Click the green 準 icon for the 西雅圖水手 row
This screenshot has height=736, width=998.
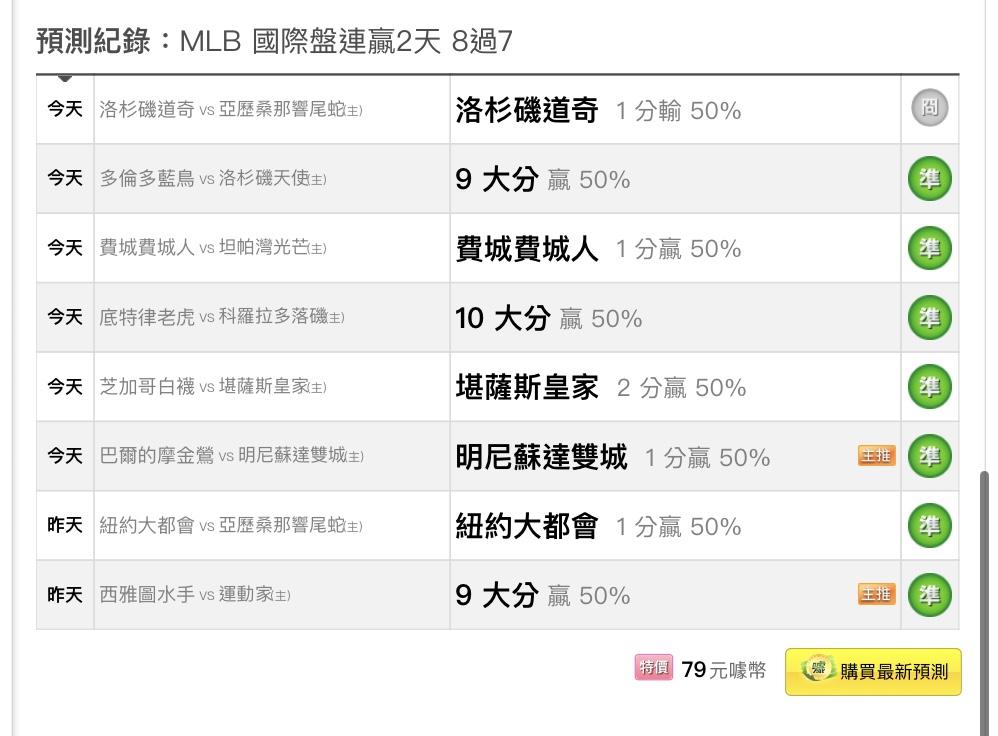pyautogui.click(x=929, y=595)
